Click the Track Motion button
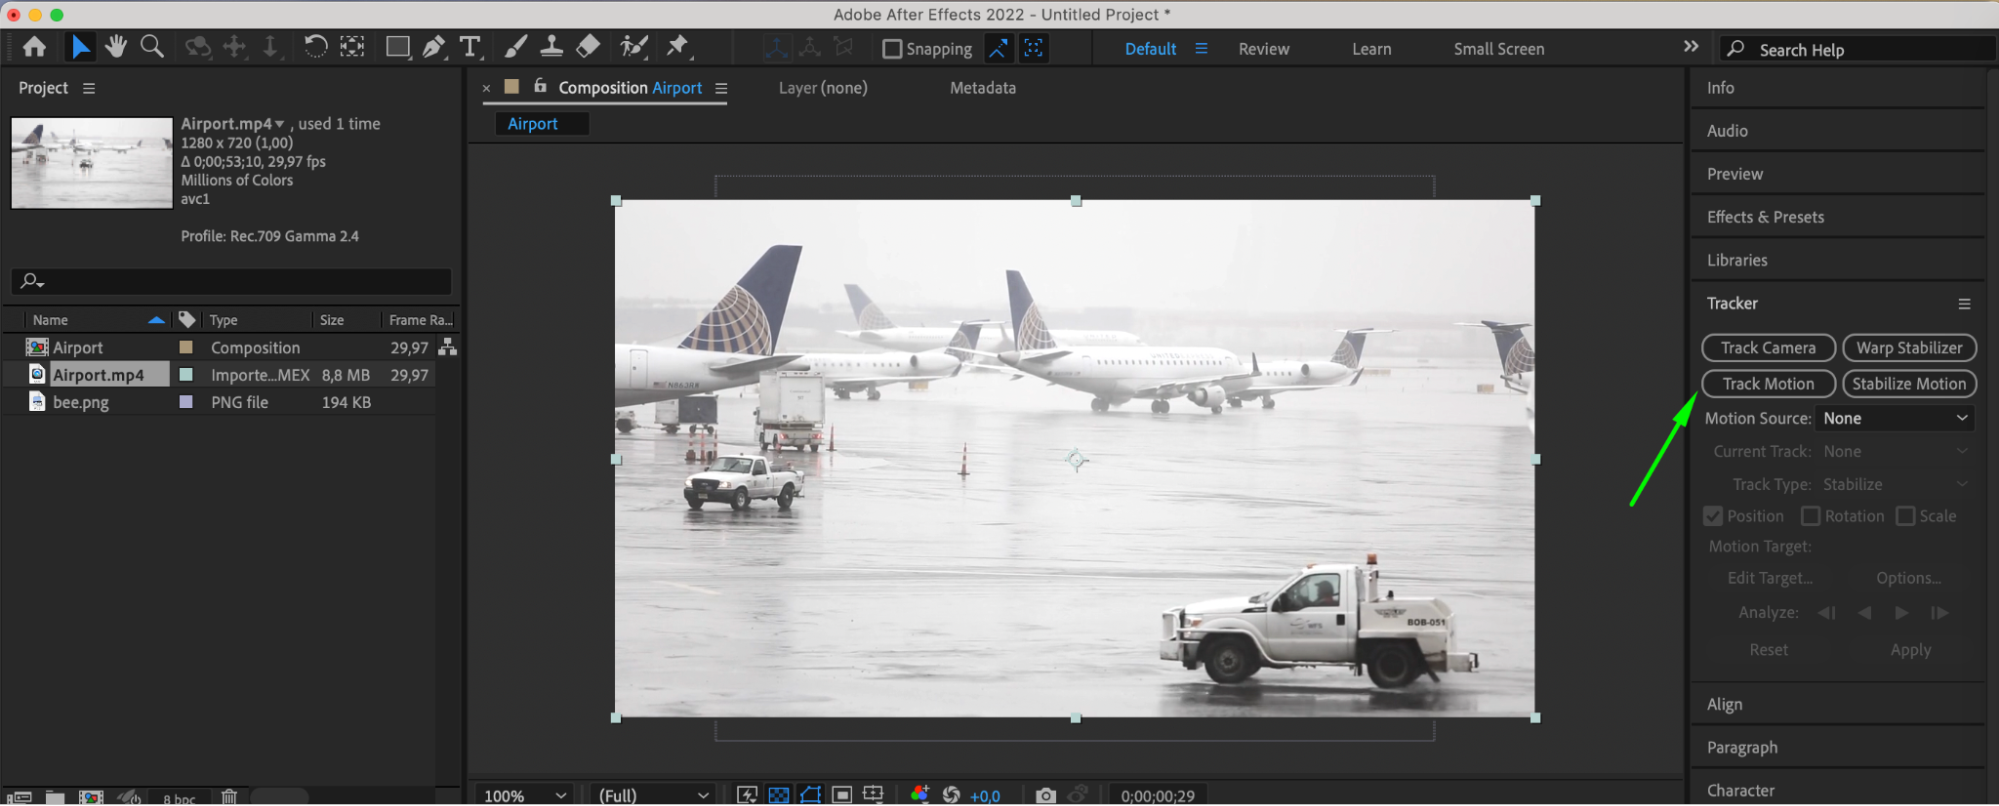Viewport: 1999px width, 806px height. (x=1768, y=384)
